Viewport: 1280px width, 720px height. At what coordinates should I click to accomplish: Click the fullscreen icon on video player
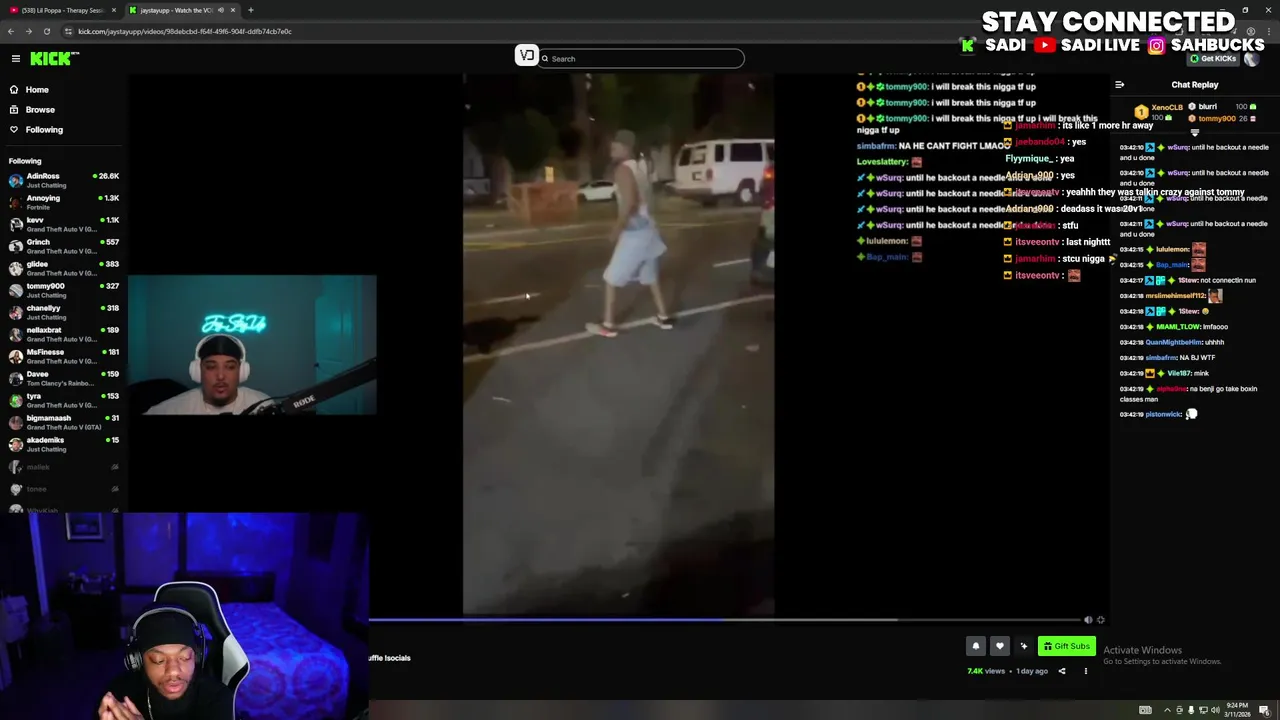coord(1101,620)
